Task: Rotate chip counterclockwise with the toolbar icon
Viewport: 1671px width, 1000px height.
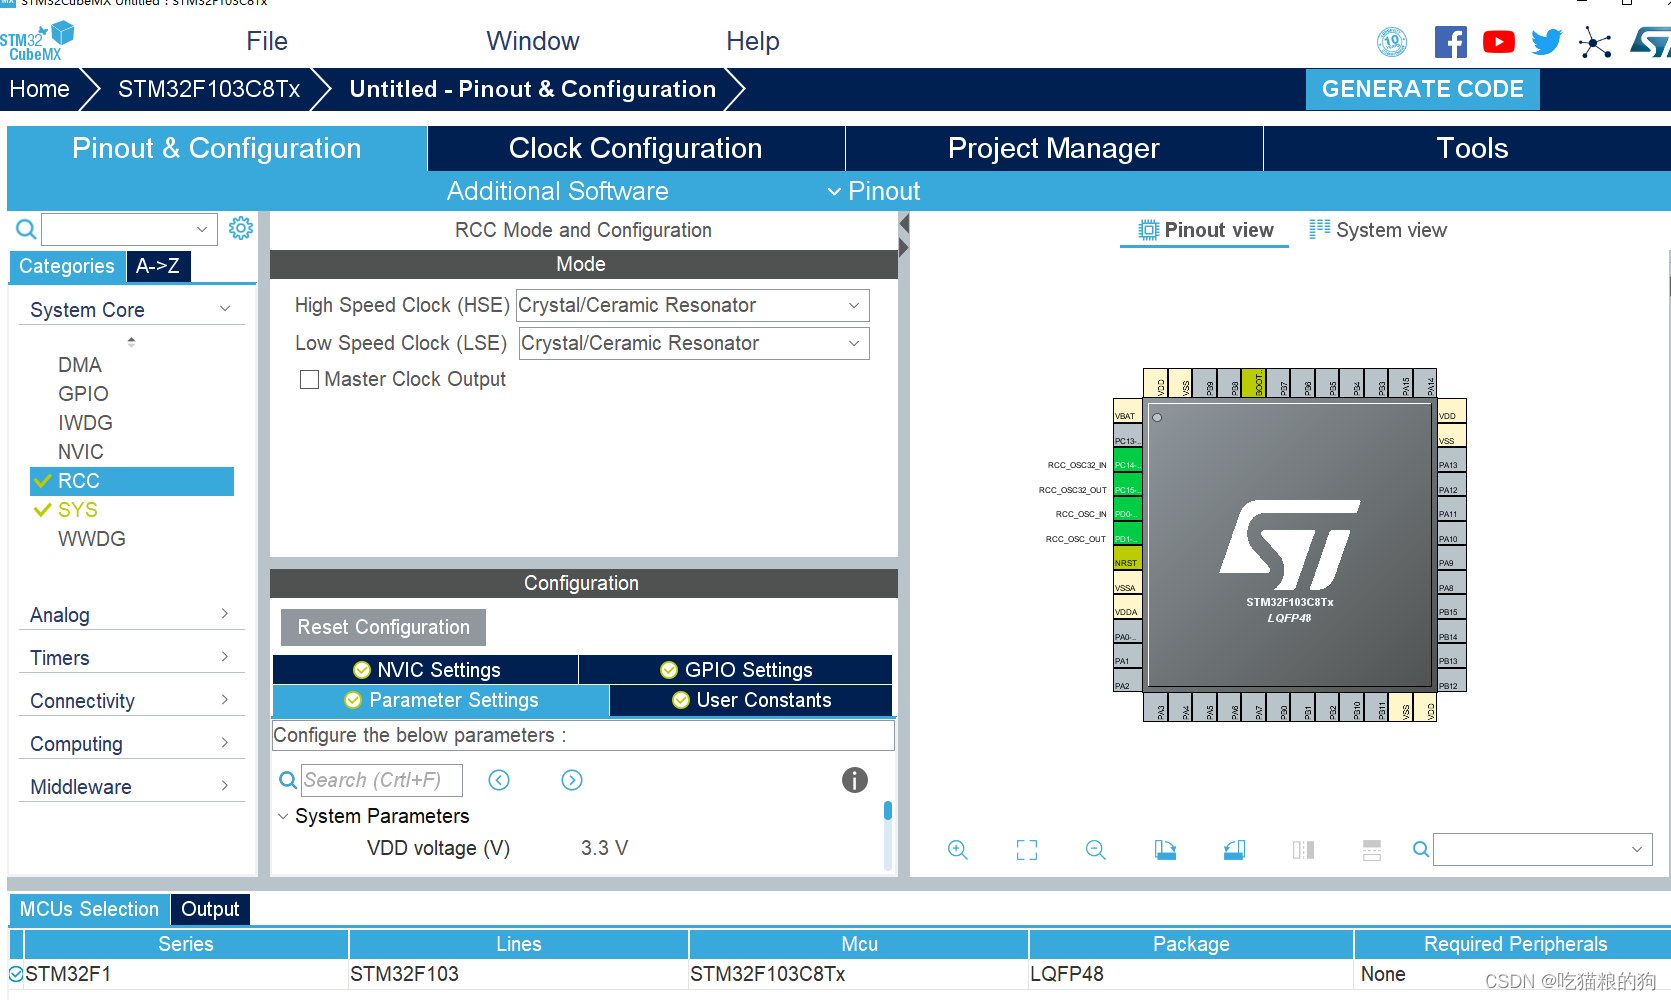Action: click(x=1234, y=850)
